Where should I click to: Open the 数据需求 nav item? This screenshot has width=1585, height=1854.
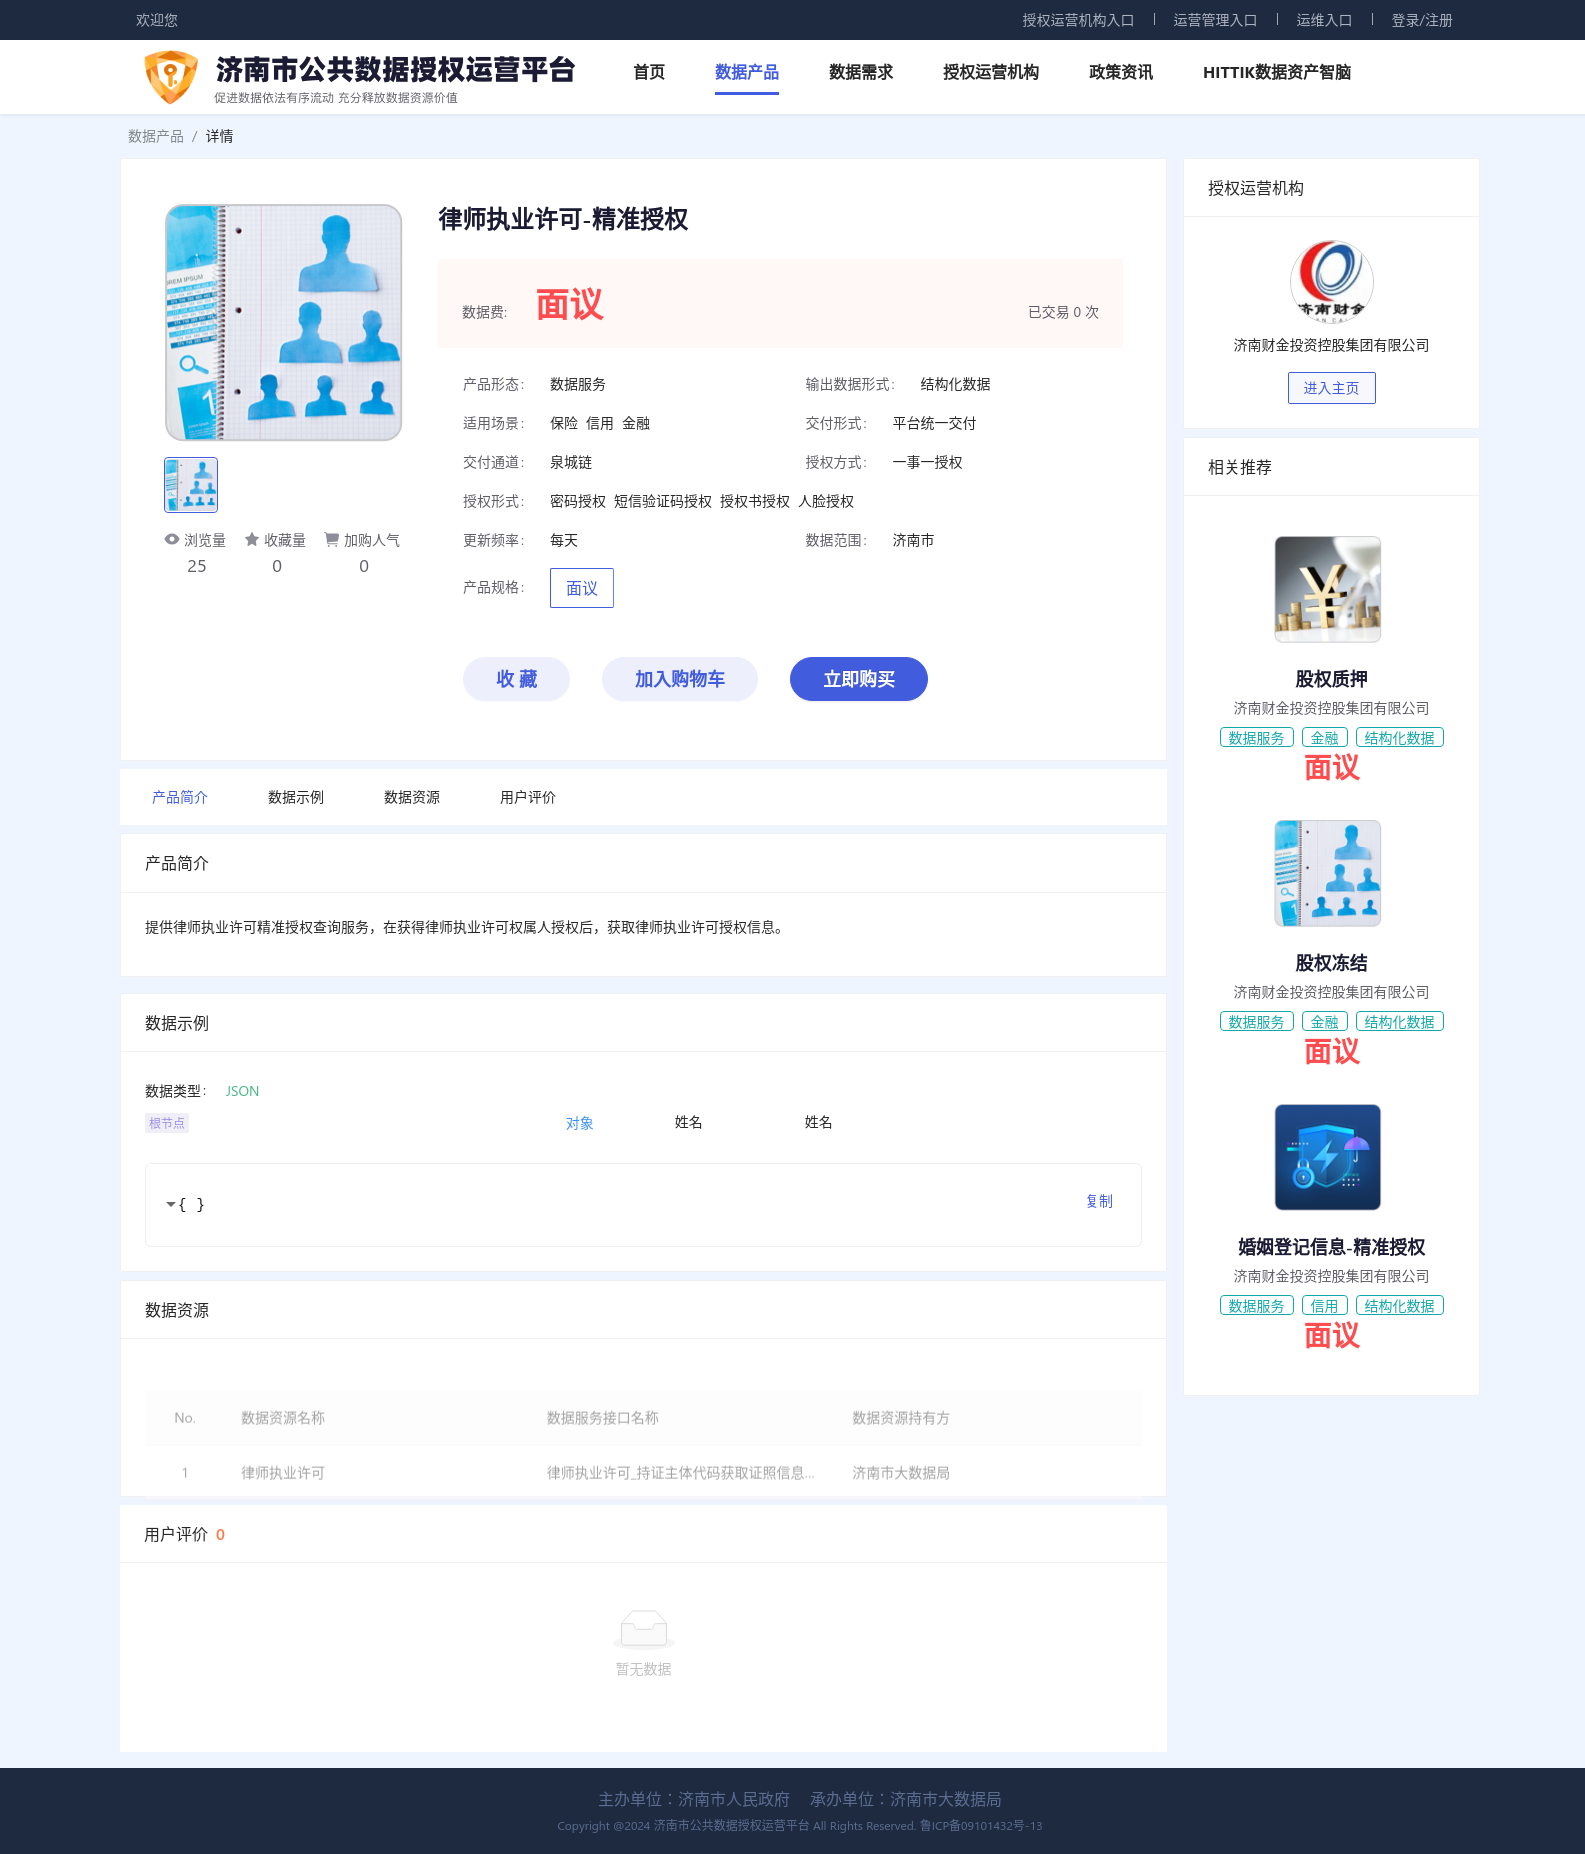point(861,72)
